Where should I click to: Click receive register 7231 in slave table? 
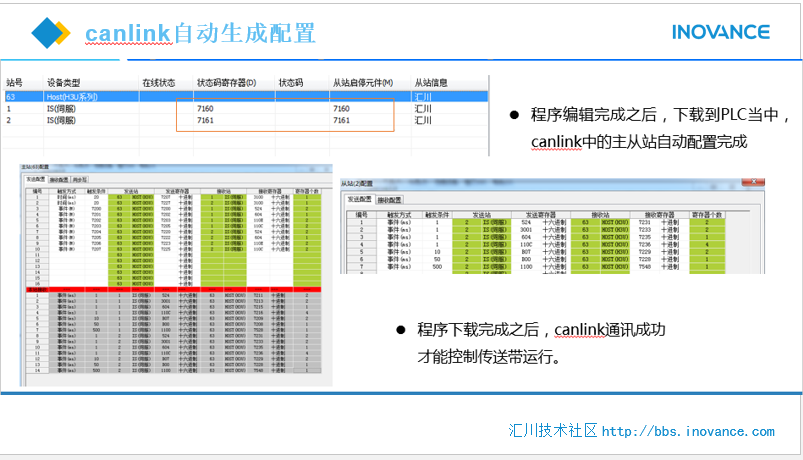pos(644,222)
